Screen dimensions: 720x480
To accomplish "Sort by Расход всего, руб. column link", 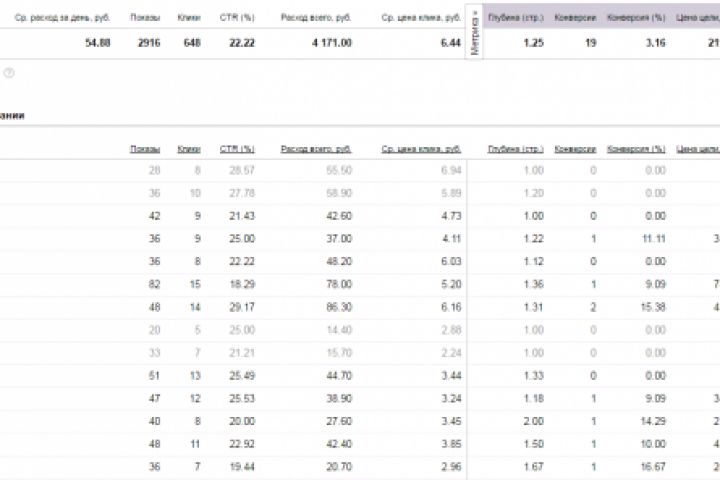I will [316, 149].
